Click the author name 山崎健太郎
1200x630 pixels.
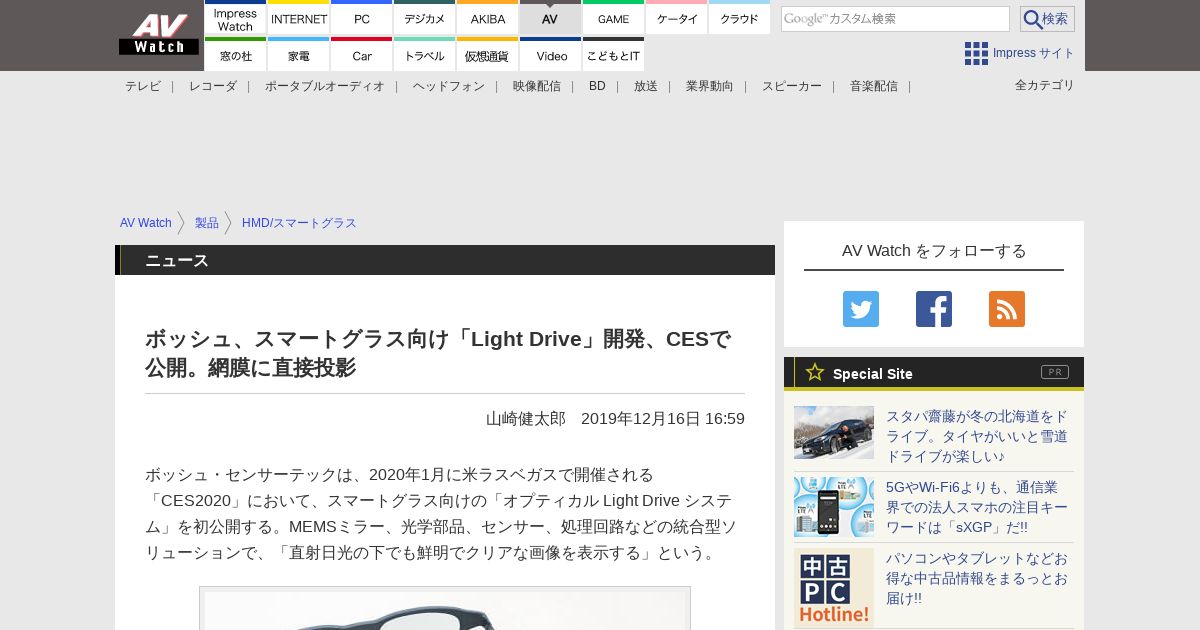click(x=526, y=419)
